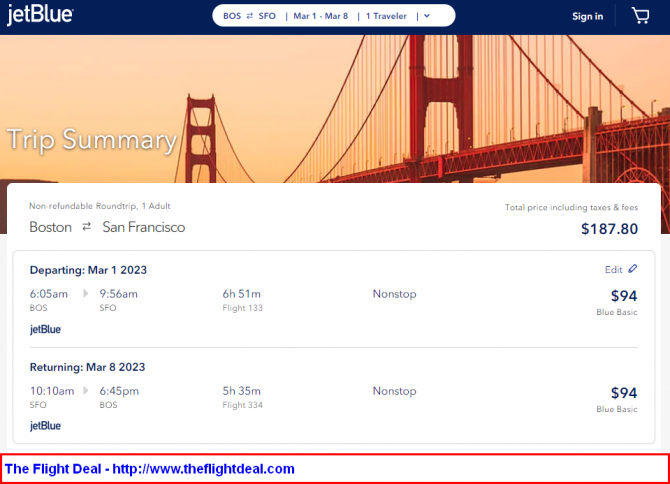The image size is (670, 484).
Task: Click the edit pencil icon
Action: 633,269
